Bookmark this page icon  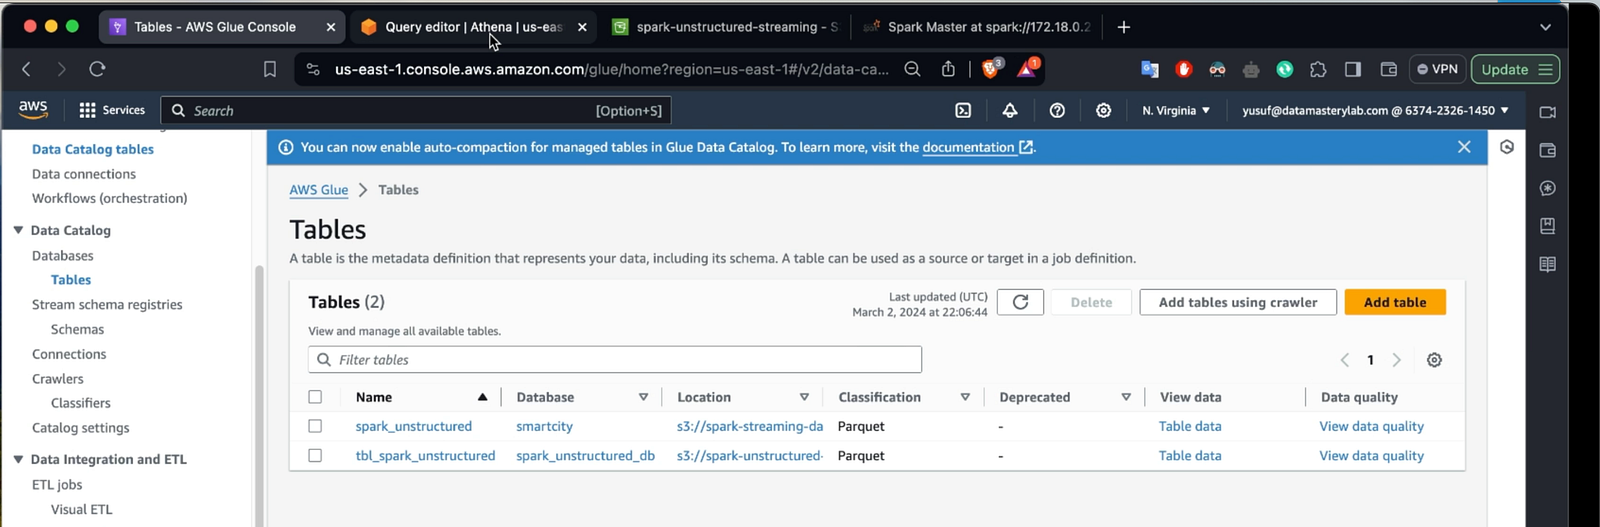coord(270,69)
